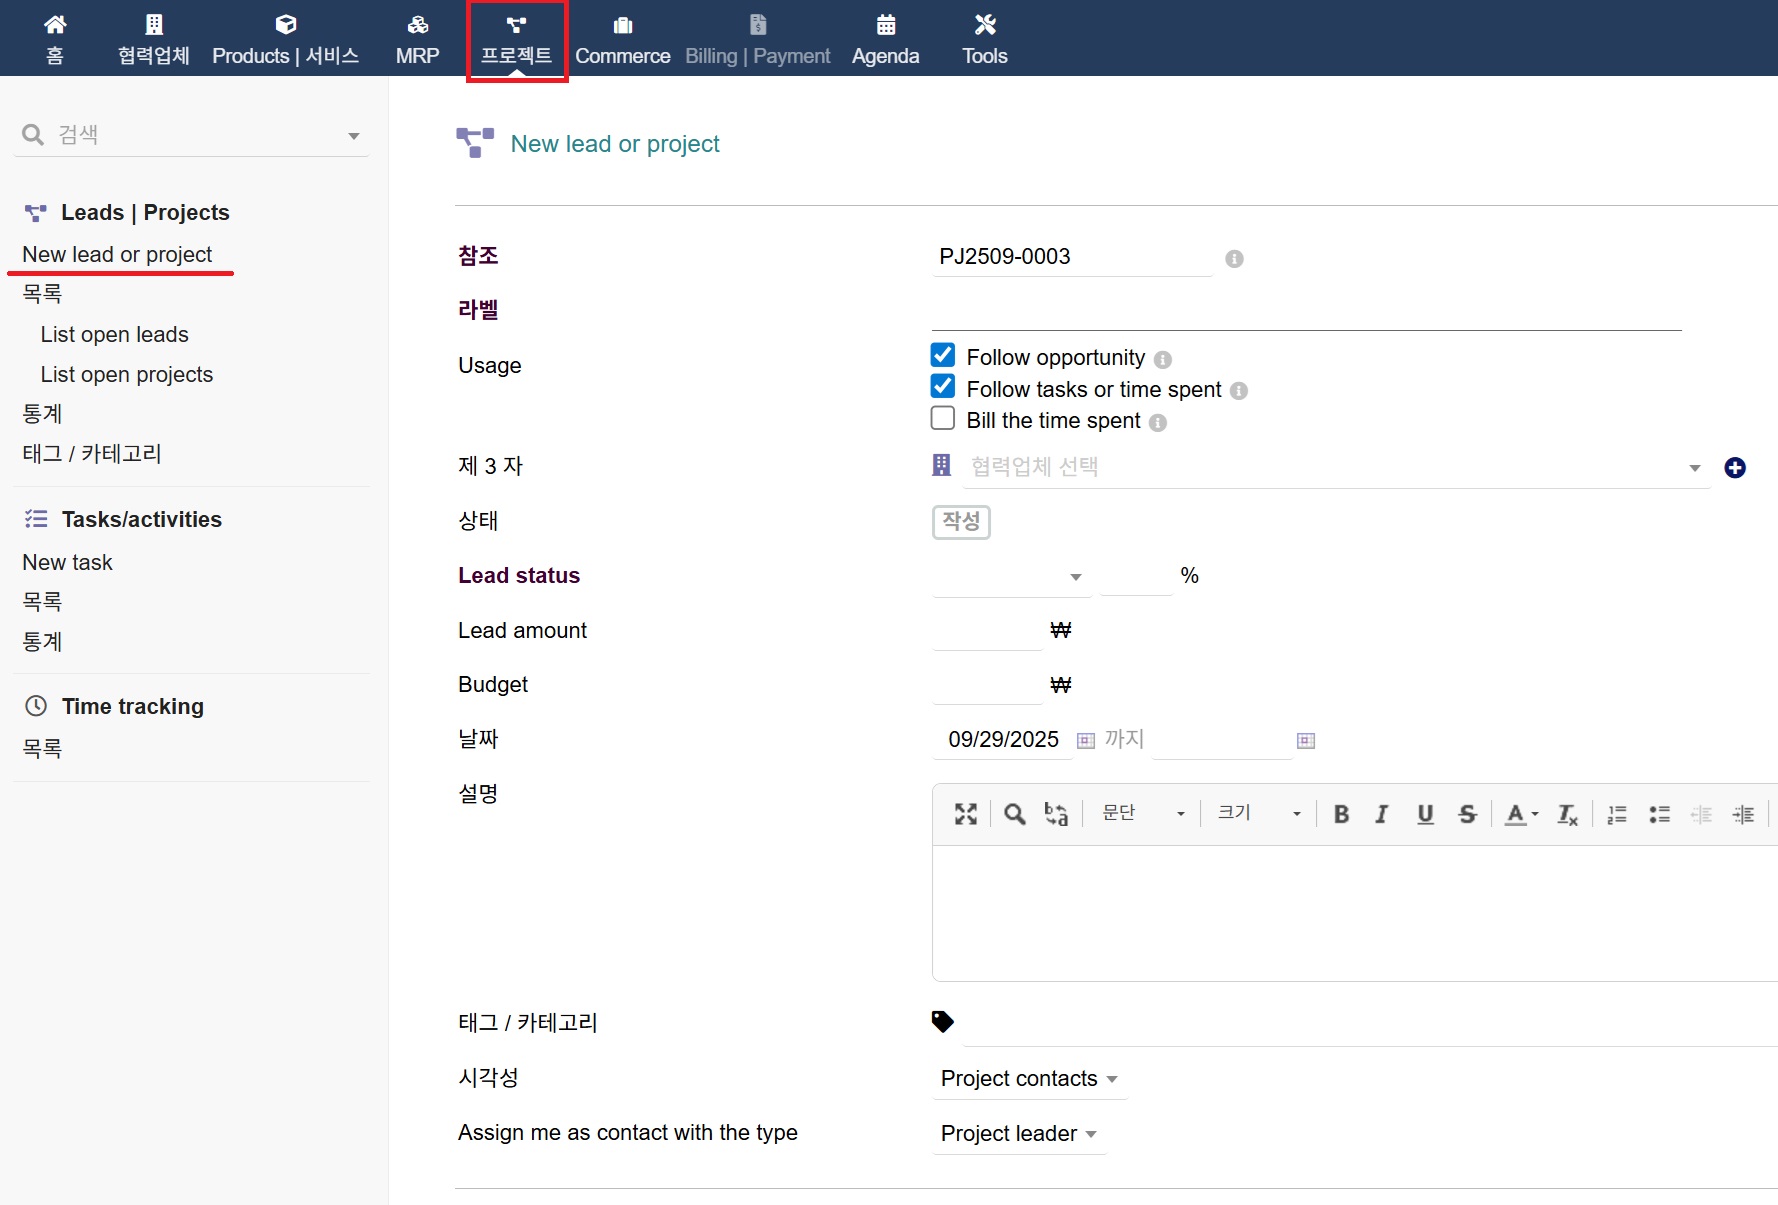Open List open leads link
Screen dimensions: 1778x1205
pos(114,335)
